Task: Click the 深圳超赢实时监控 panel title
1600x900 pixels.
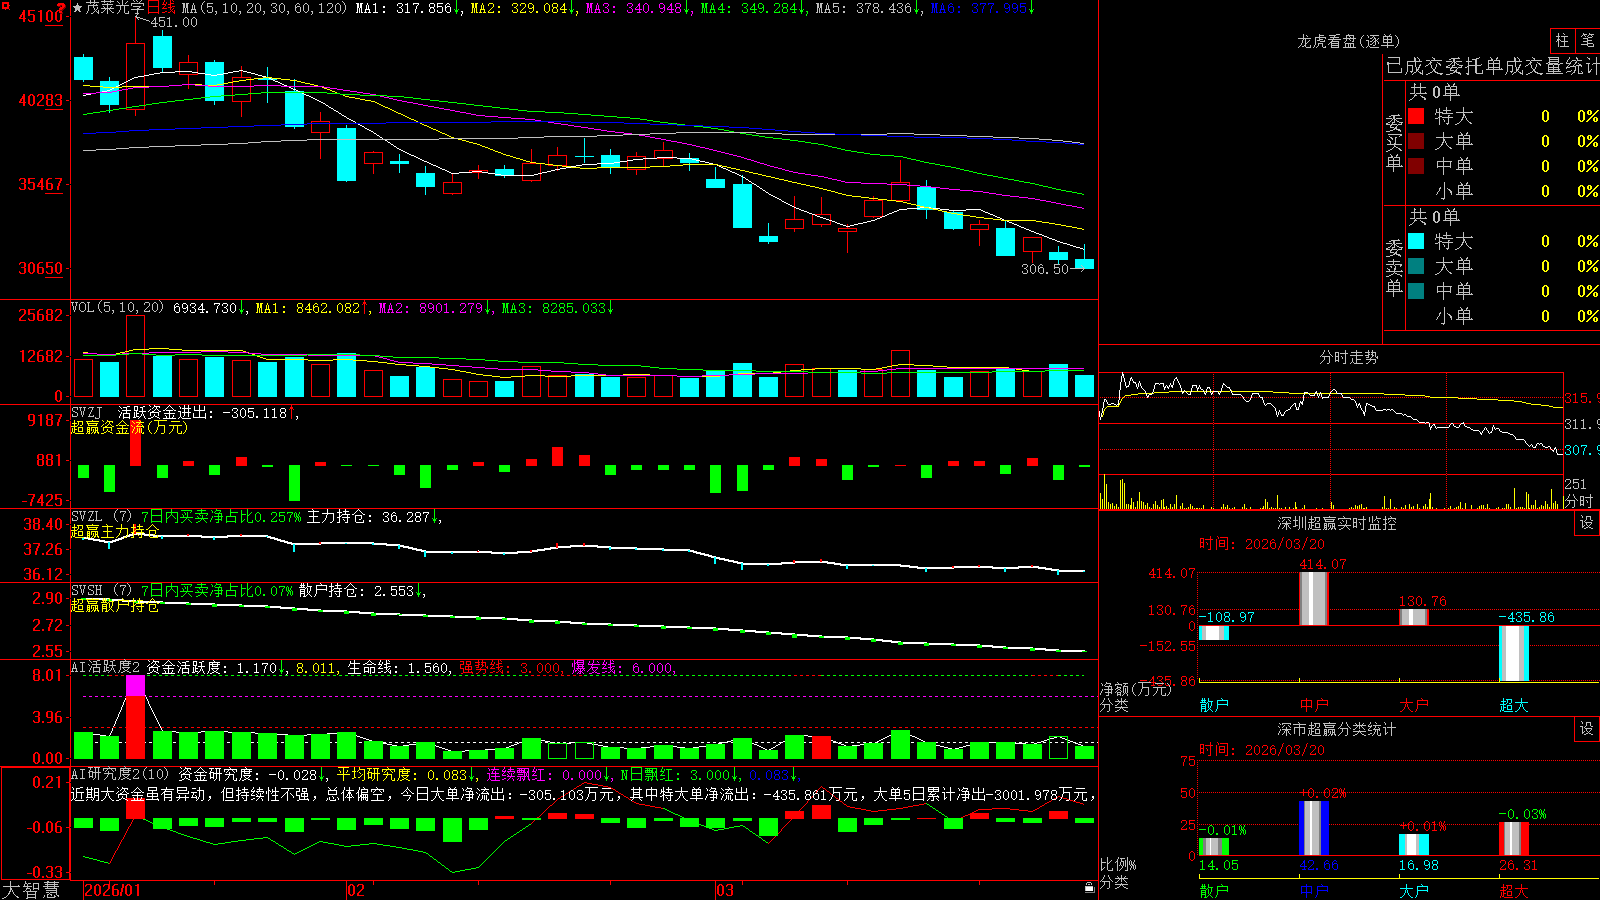Action: tap(1337, 523)
